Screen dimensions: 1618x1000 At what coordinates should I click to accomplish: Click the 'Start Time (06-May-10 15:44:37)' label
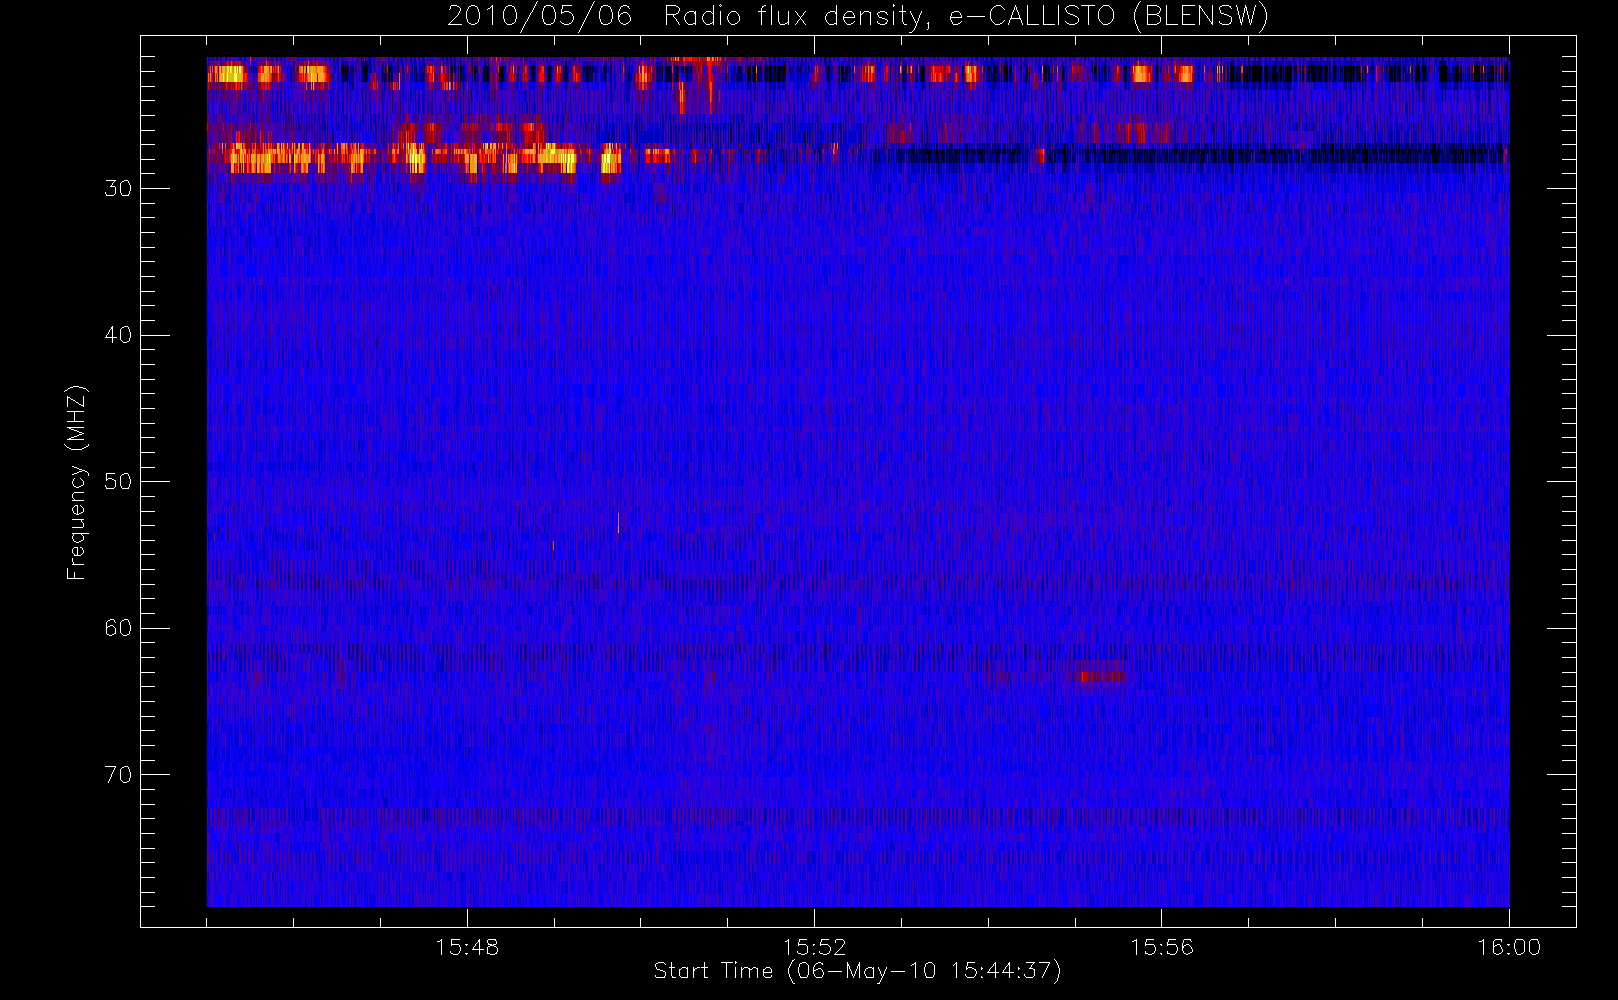coord(857,971)
